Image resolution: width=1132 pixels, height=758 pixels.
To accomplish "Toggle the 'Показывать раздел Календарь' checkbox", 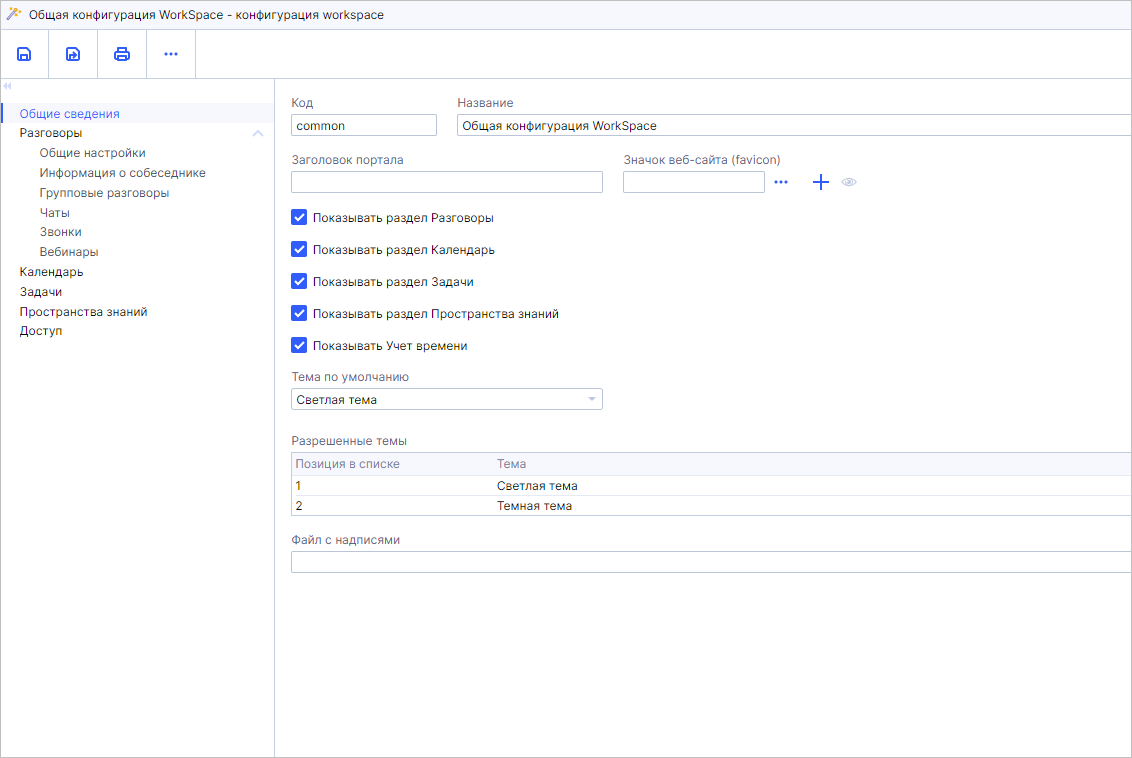I will click(299, 249).
